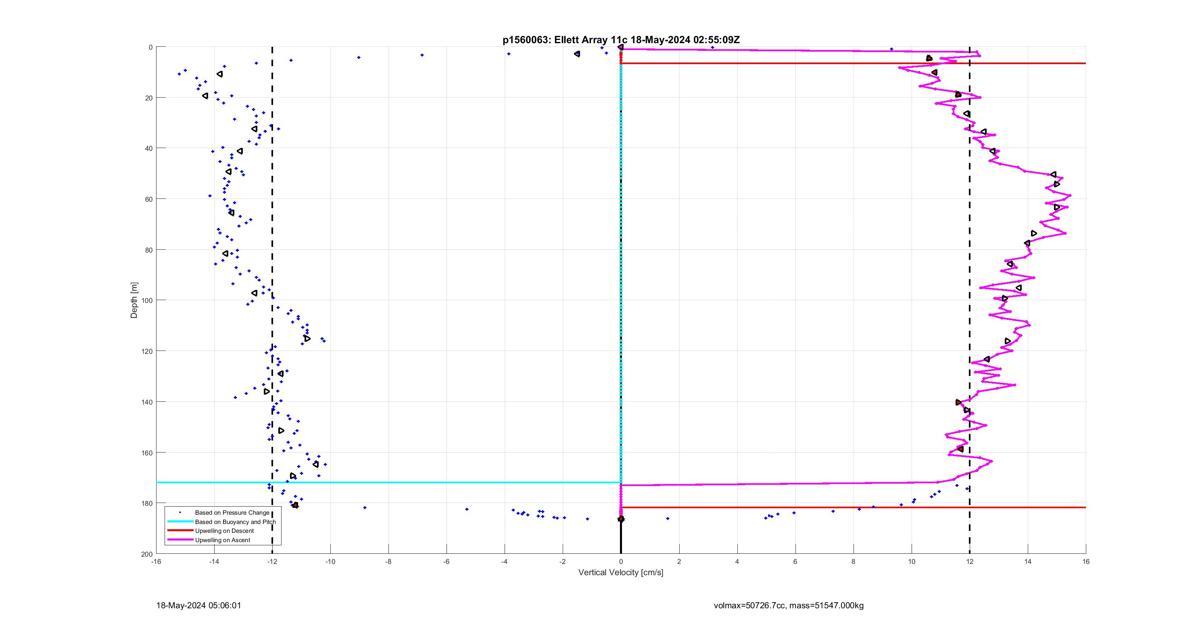1200x622 pixels.
Task: Click the cyan line sample in the legend
Action: (180, 522)
